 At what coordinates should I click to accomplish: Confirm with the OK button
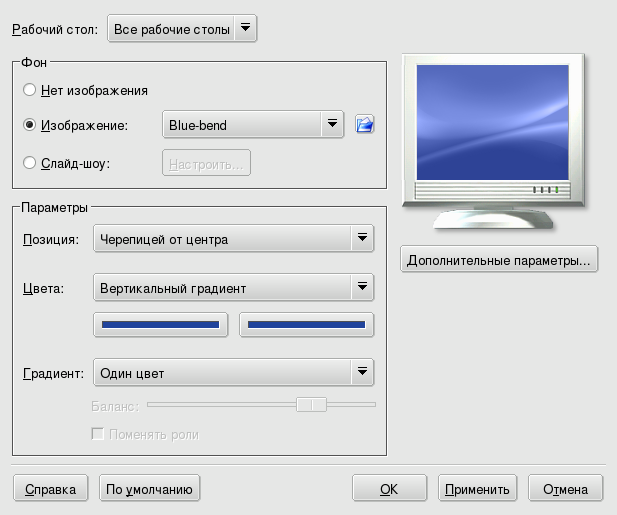(x=389, y=489)
